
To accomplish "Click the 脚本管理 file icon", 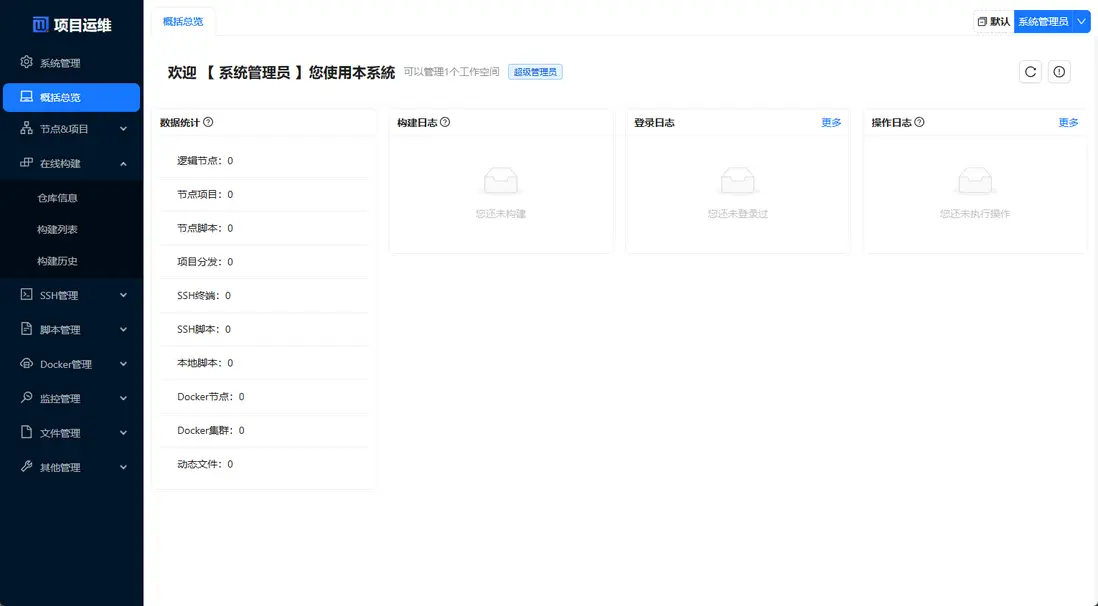I will pyautogui.click(x=27, y=329).
